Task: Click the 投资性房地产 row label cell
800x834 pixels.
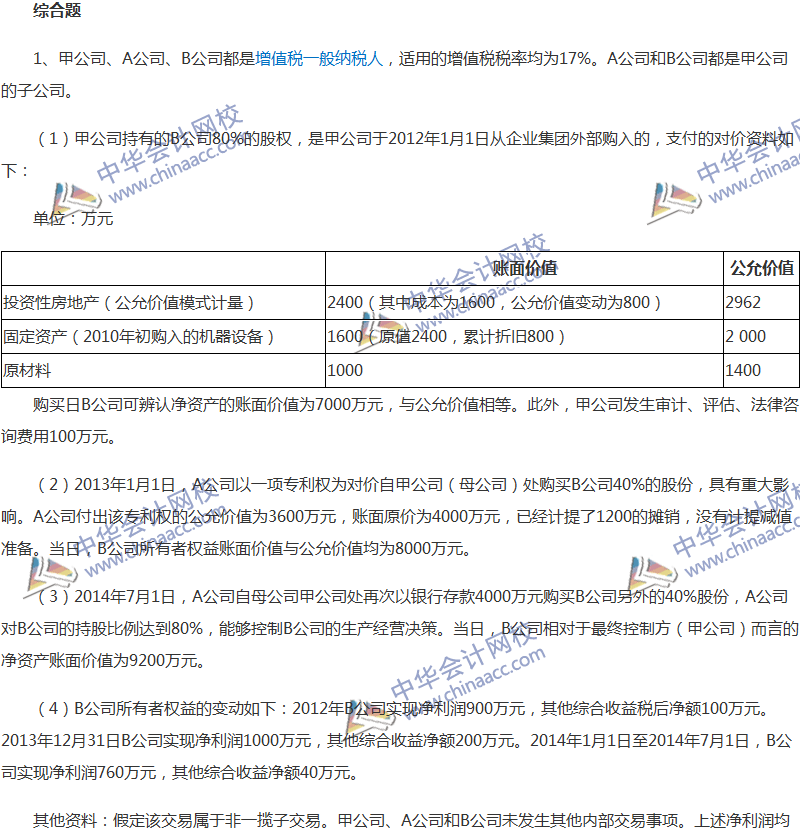Action: (130, 302)
